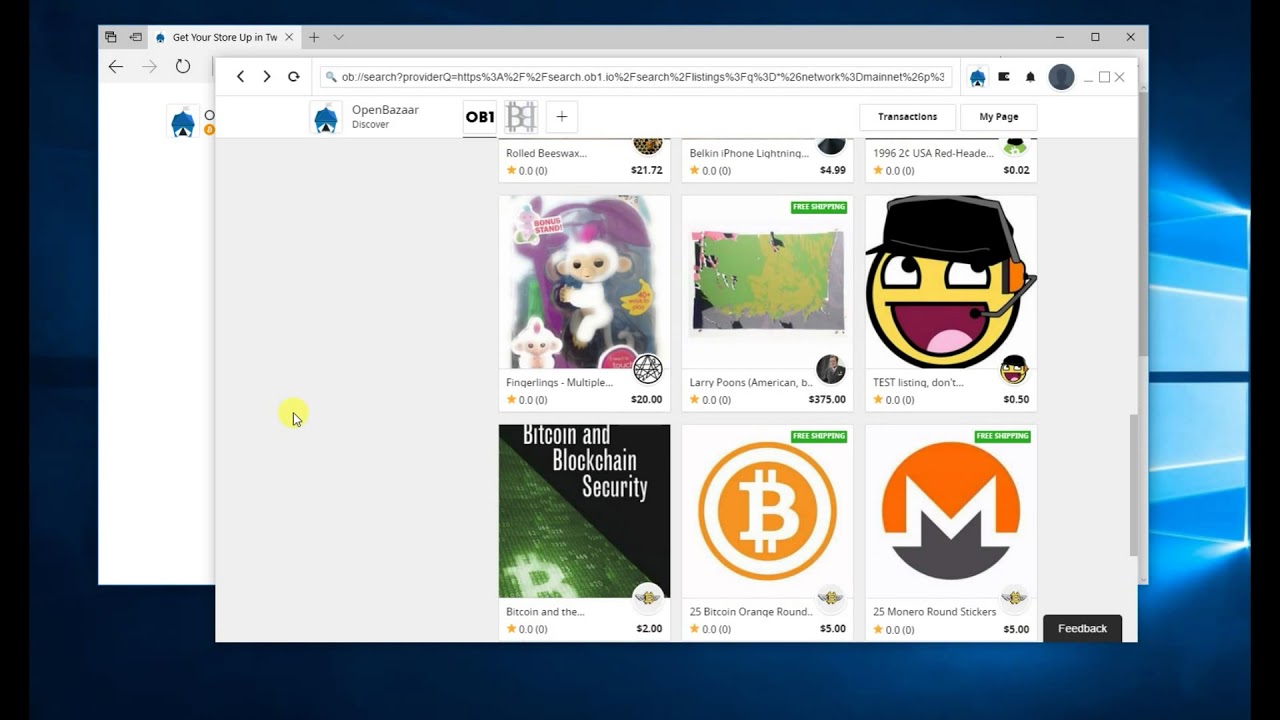Click the 'Fingerlings - Multiple...' title
The height and width of the screenshot is (720, 1280).
559,382
